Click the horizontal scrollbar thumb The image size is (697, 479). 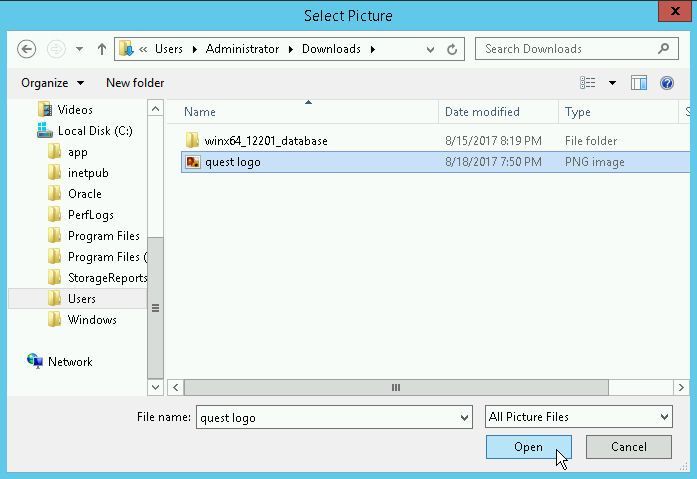click(x=396, y=387)
